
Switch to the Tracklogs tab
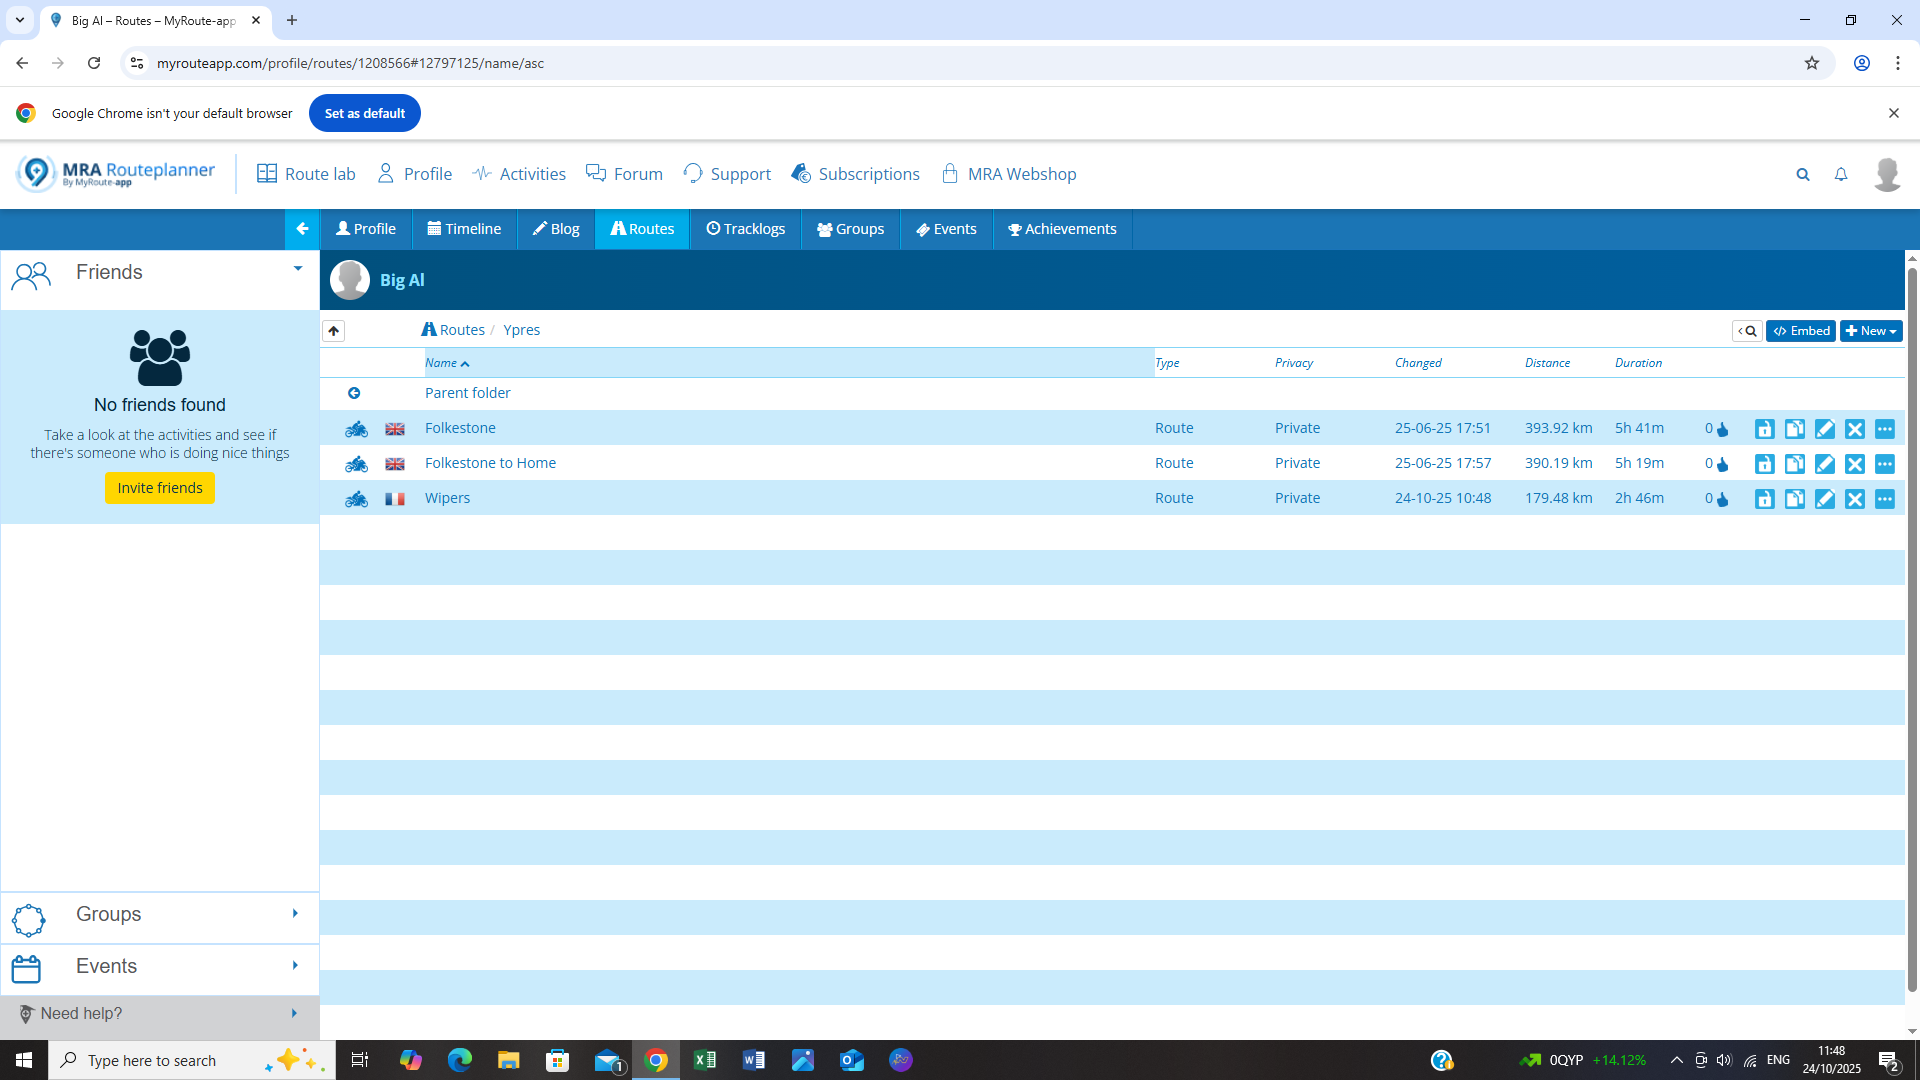coord(745,229)
